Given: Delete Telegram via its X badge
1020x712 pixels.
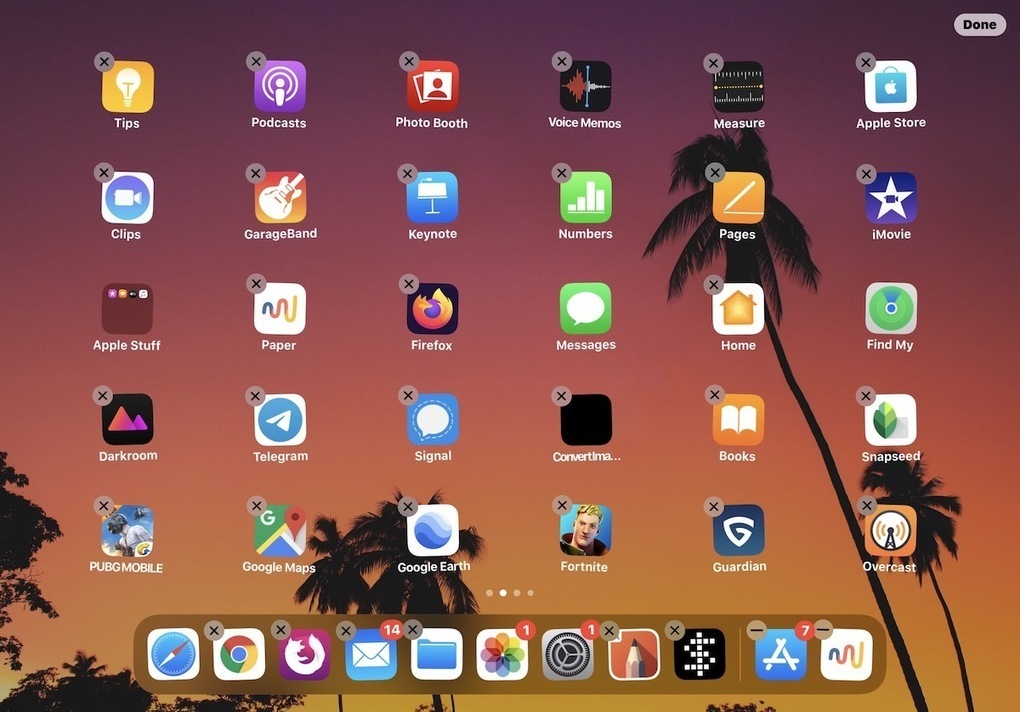Looking at the screenshot, I should click(x=255, y=395).
